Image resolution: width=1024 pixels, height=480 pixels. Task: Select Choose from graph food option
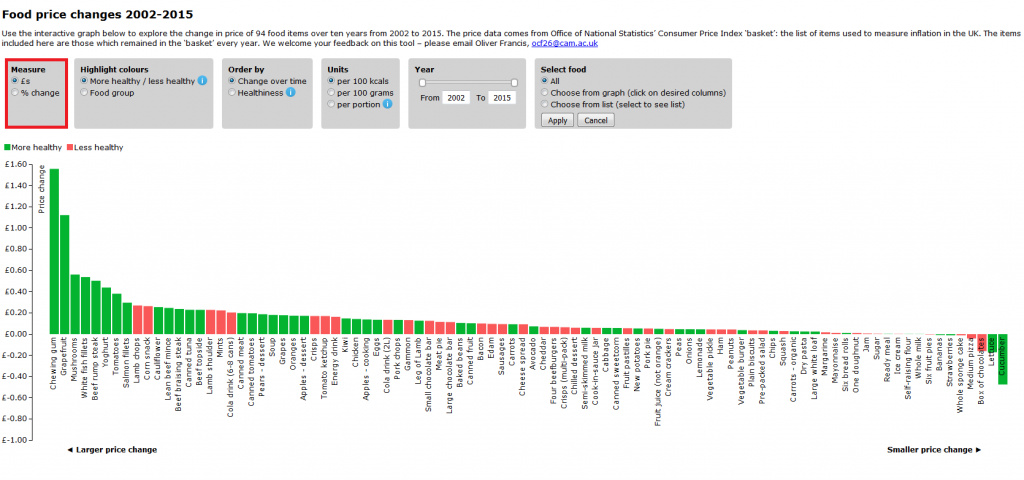[544, 92]
